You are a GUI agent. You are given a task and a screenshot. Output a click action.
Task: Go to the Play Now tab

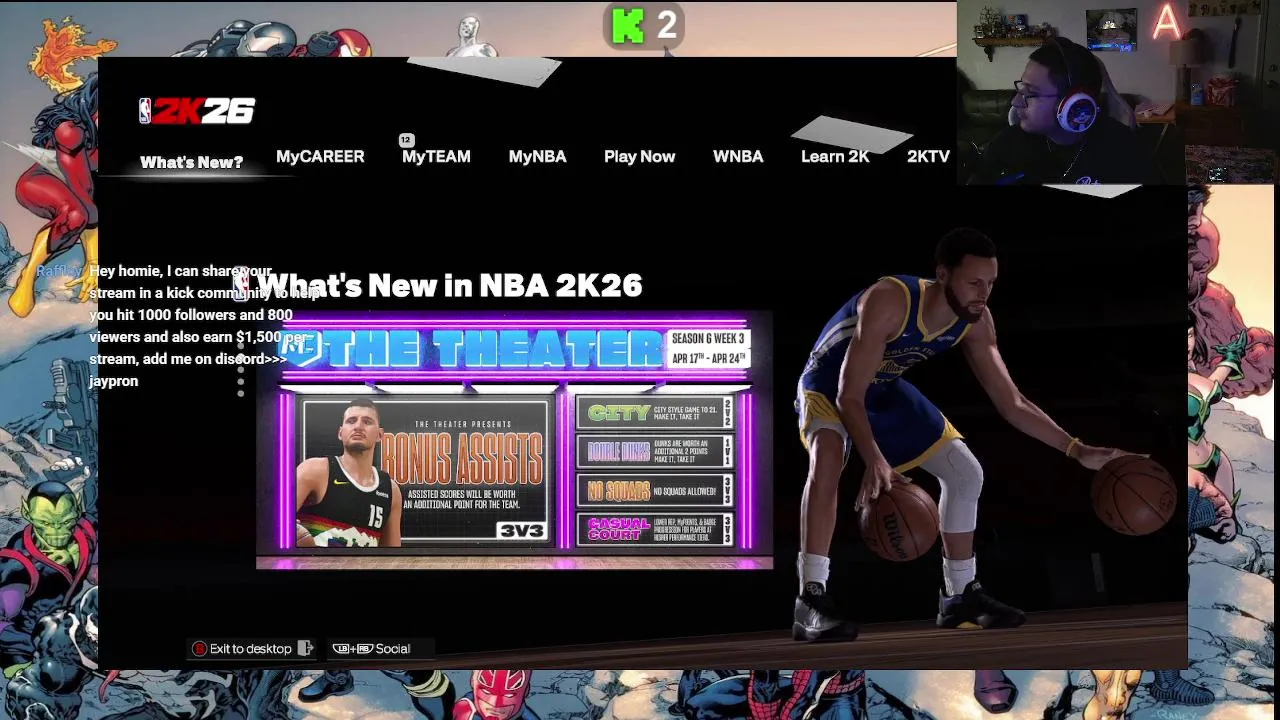639,156
